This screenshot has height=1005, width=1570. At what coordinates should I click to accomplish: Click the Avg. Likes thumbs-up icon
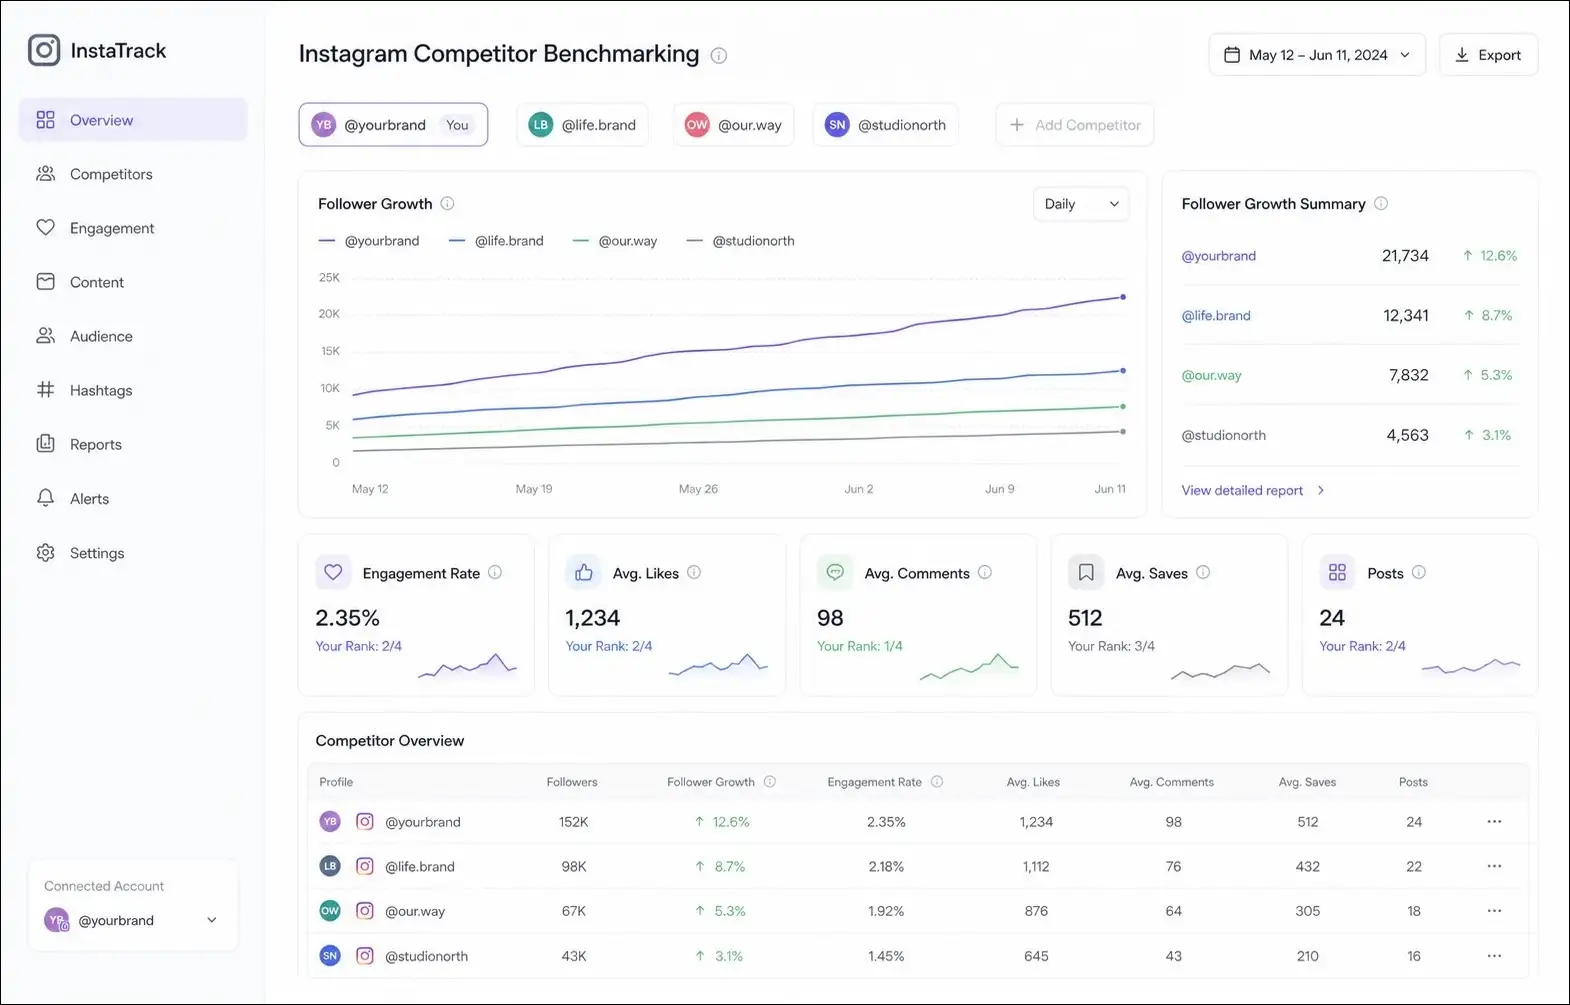click(584, 572)
